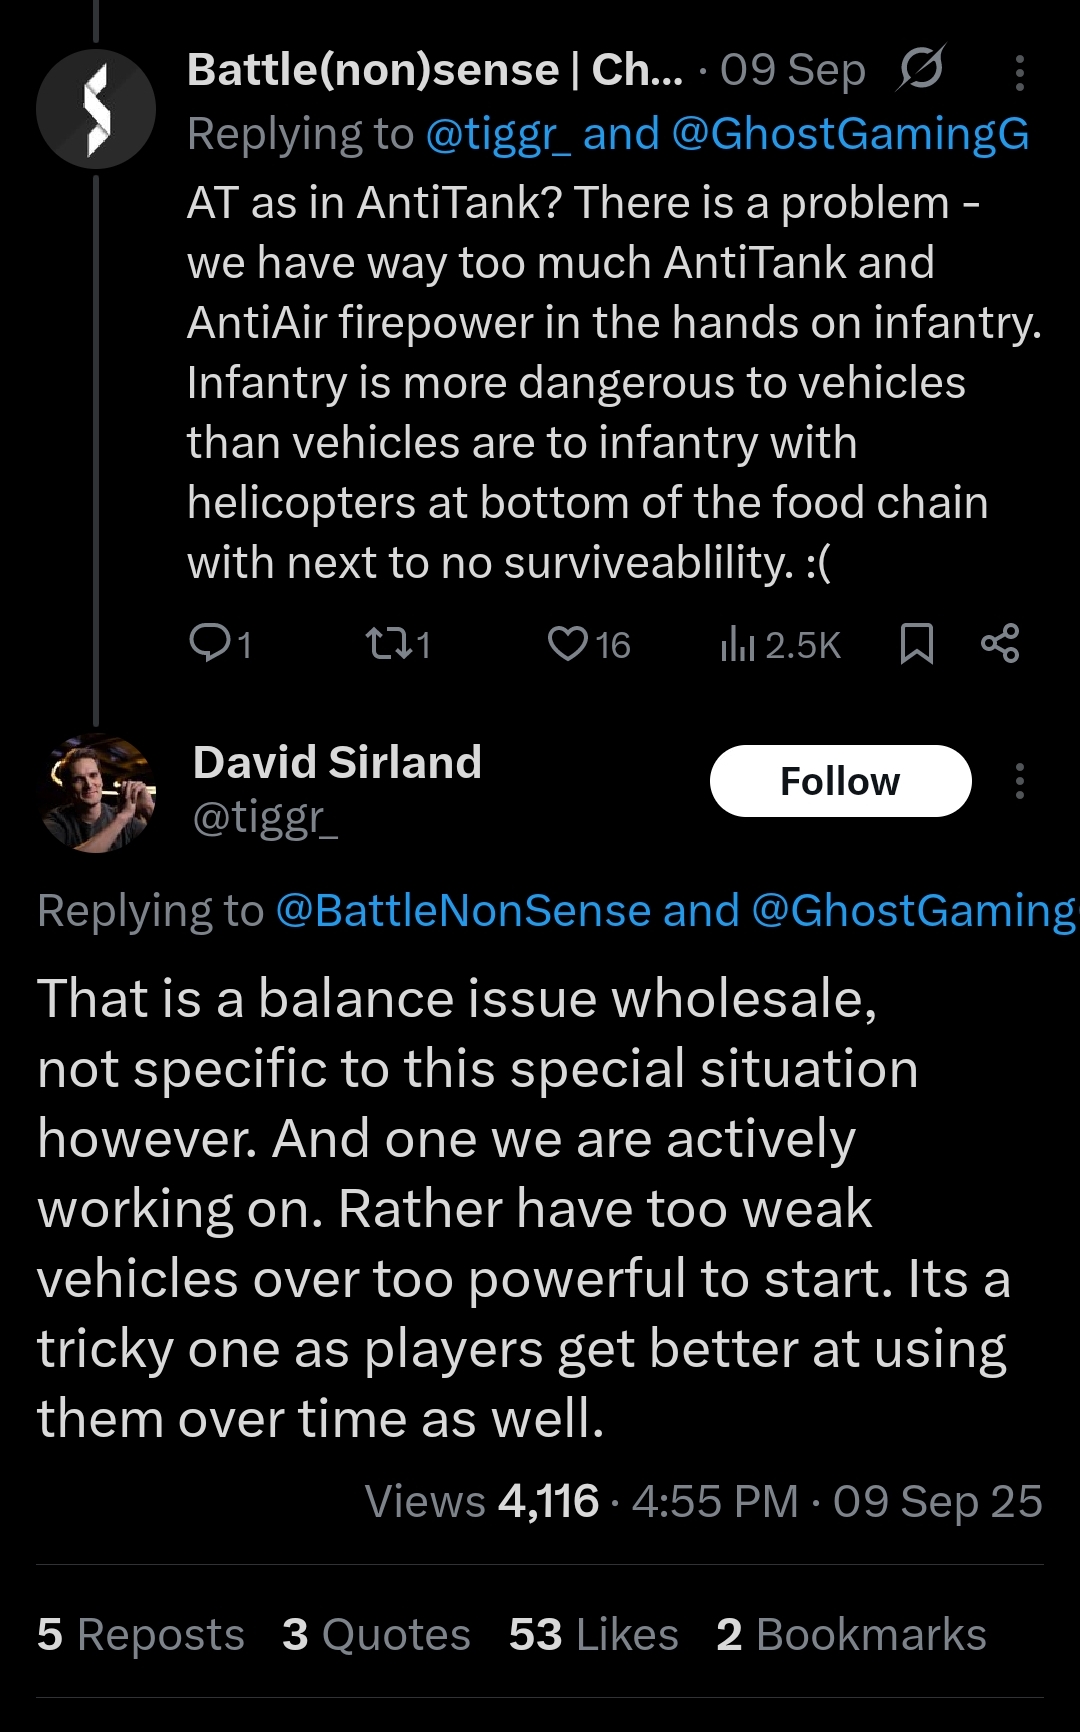Open David Sirland's profile picture
Viewport: 1080px width, 1732px height.
pos(97,793)
